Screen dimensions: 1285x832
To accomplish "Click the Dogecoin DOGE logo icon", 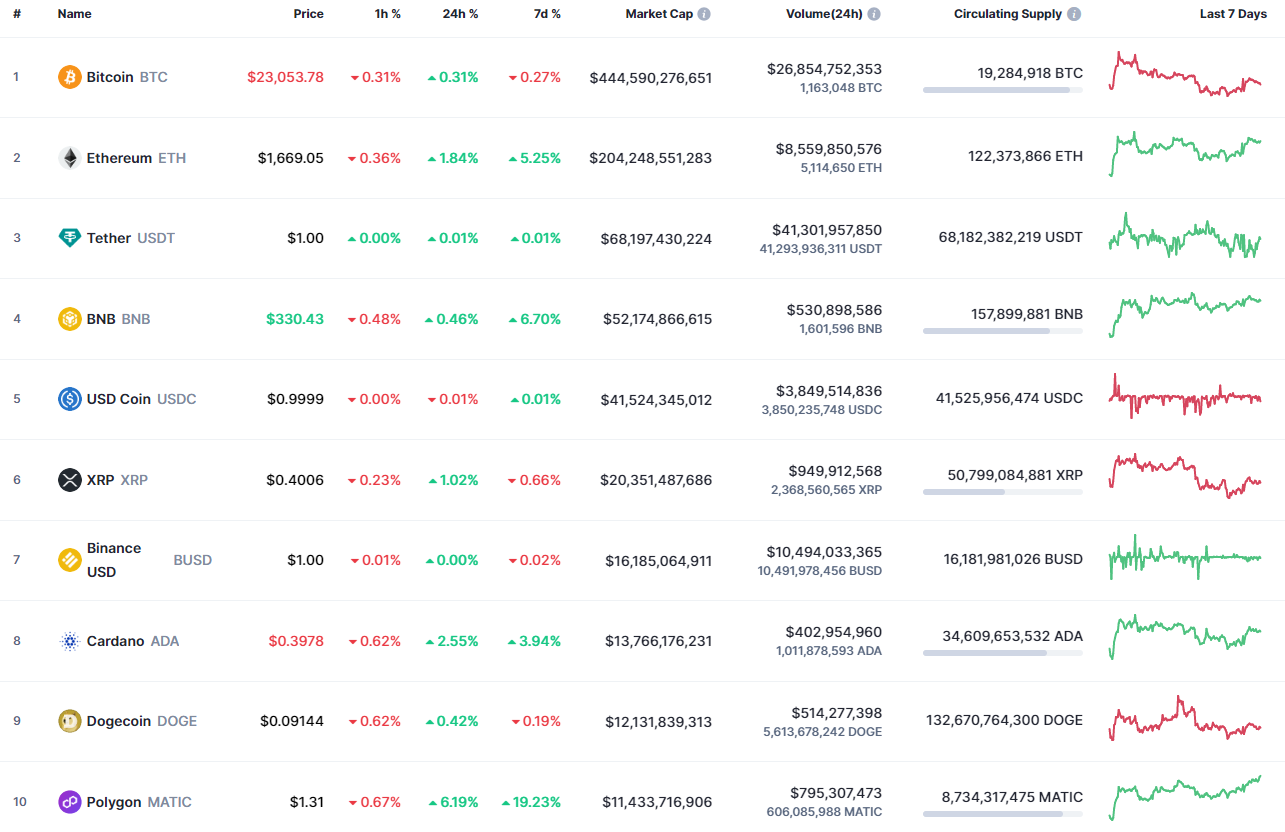I will (x=68, y=720).
